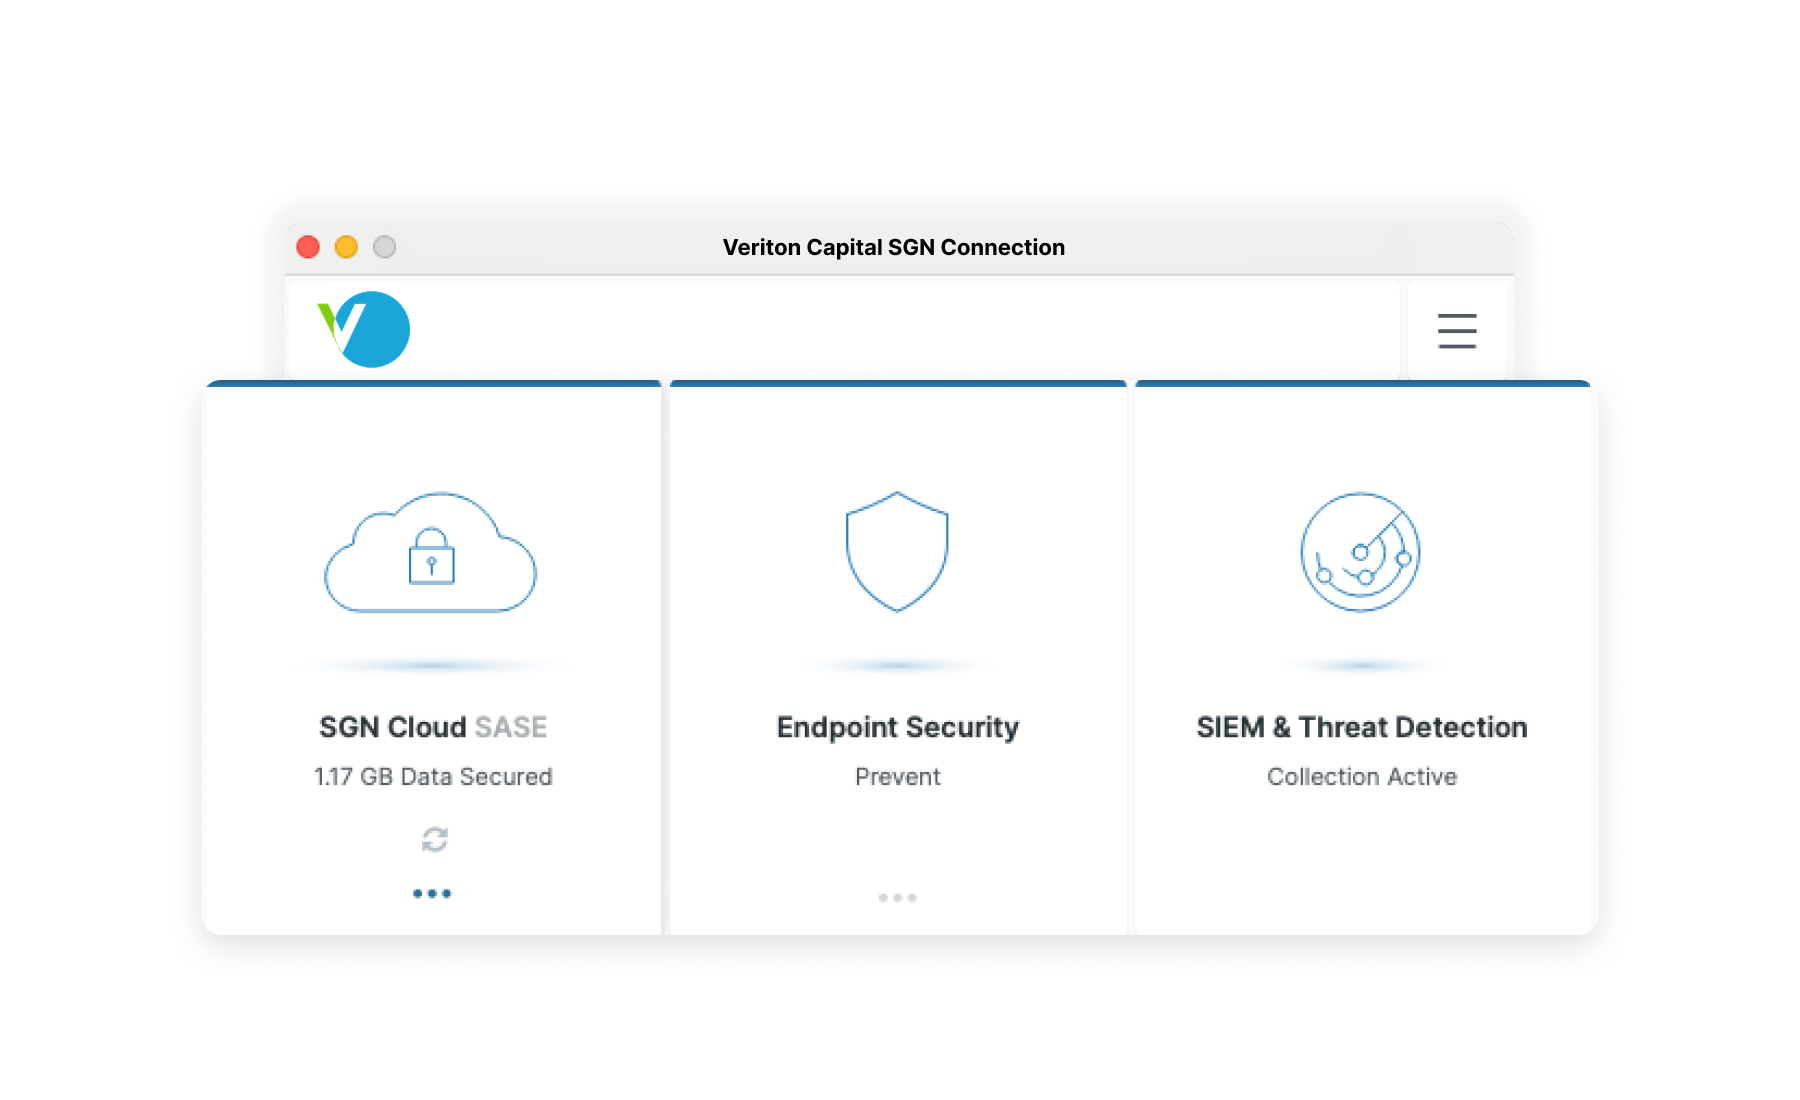The height and width of the screenshot is (1100, 1800).
Task: Click the sync refresh icon under SGN Cloud
Action: pyautogui.click(x=432, y=839)
